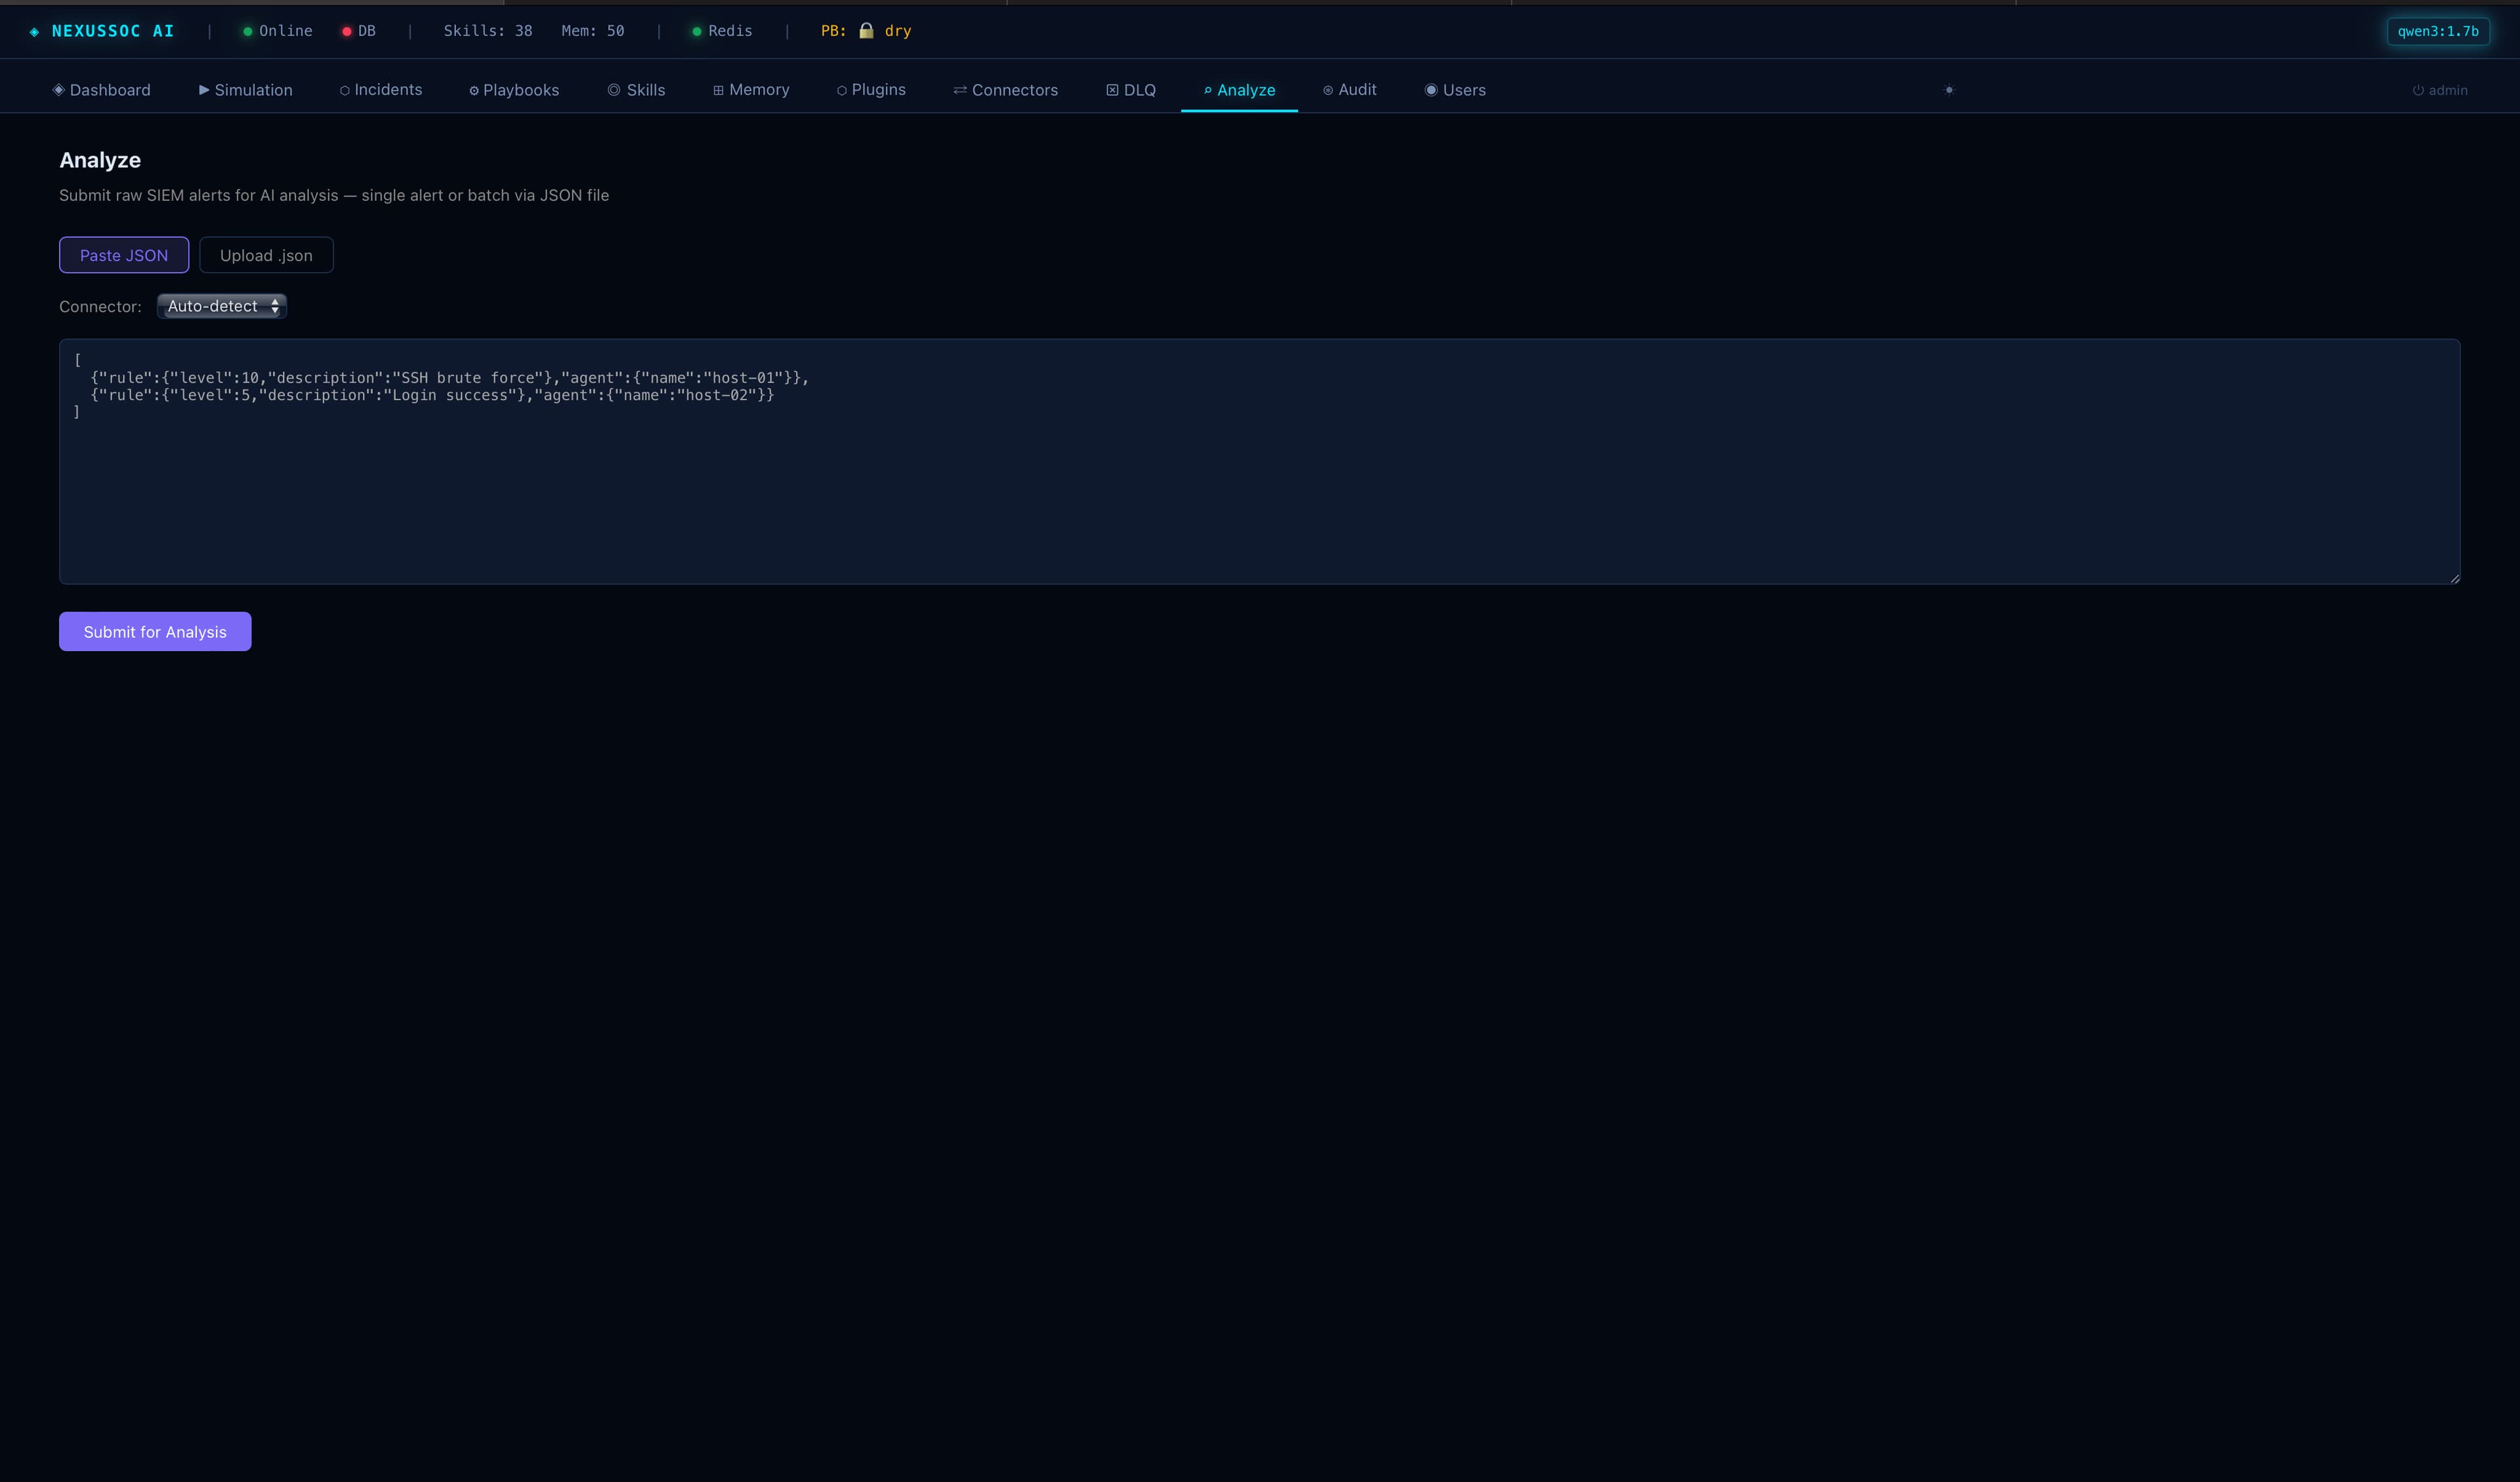This screenshot has width=2520, height=1482.
Task: Click the "Analyze" page heading
Action: pos(100,160)
